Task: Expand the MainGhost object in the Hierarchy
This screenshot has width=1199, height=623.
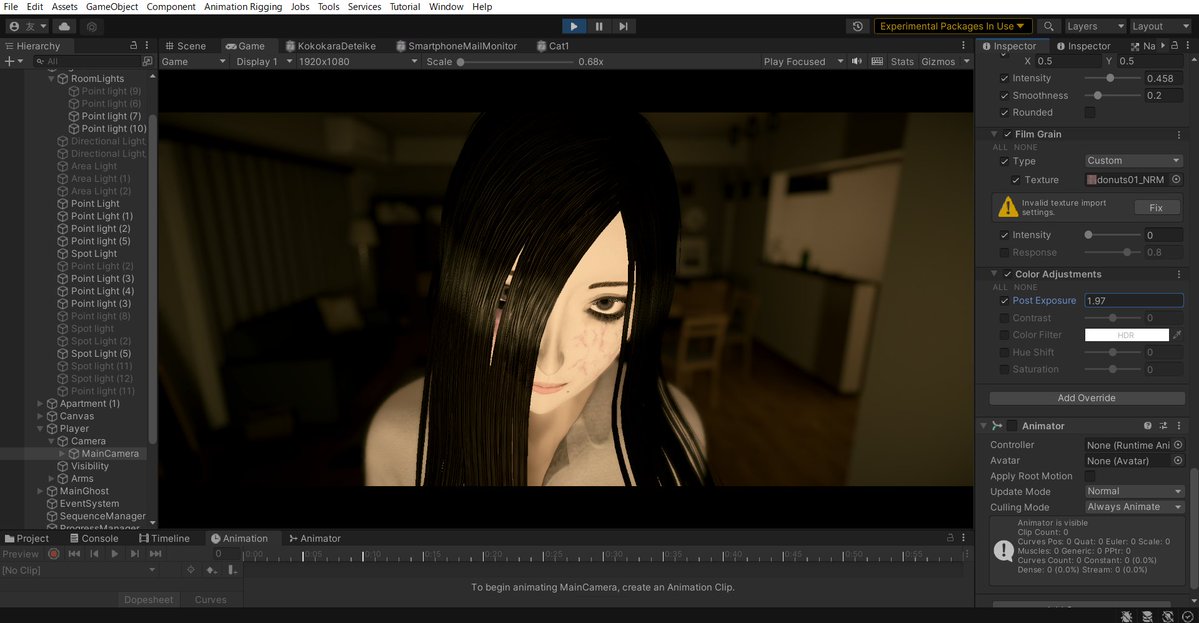Action: [41, 491]
